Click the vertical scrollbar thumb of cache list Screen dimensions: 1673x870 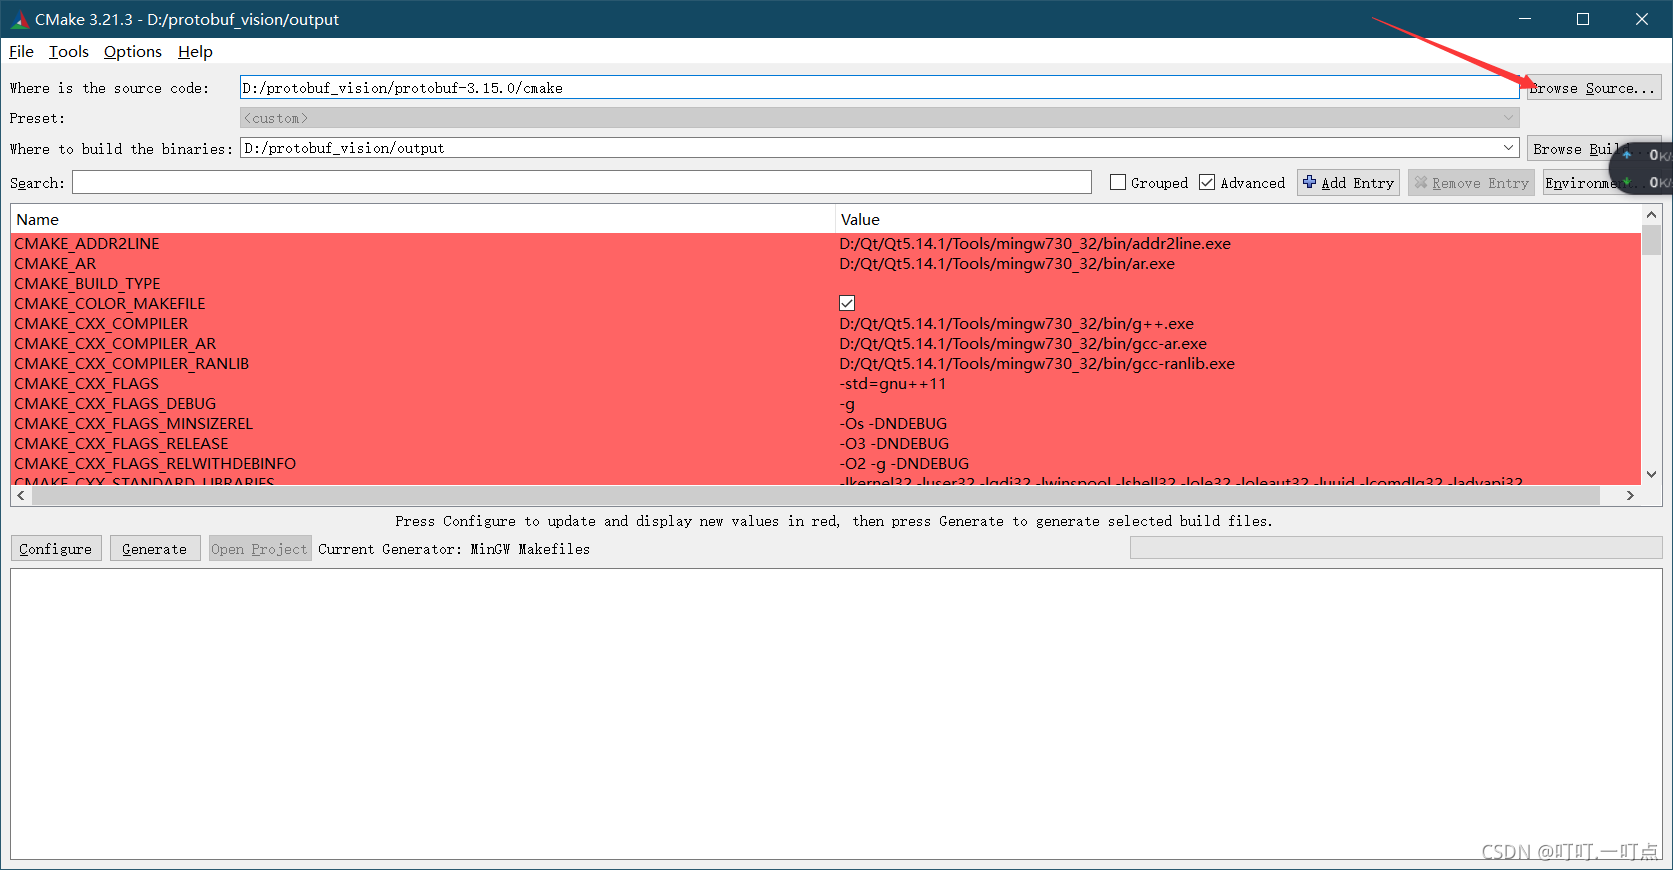point(1652,240)
